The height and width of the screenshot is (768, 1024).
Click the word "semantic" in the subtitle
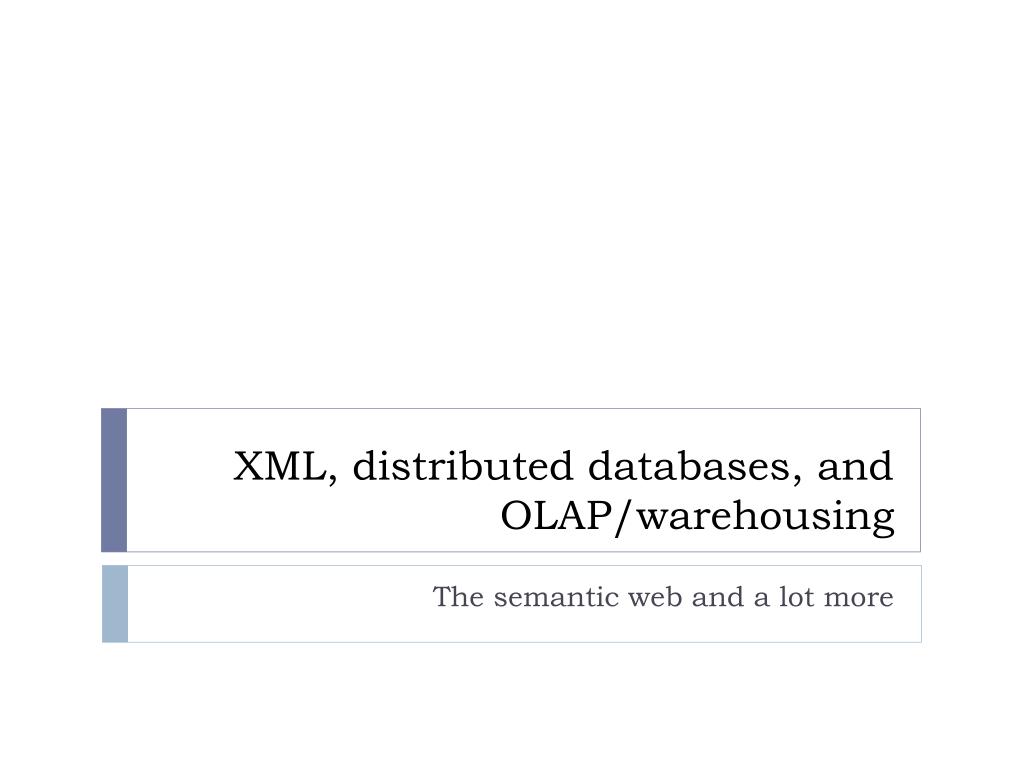pyautogui.click(x=556, y=597)
